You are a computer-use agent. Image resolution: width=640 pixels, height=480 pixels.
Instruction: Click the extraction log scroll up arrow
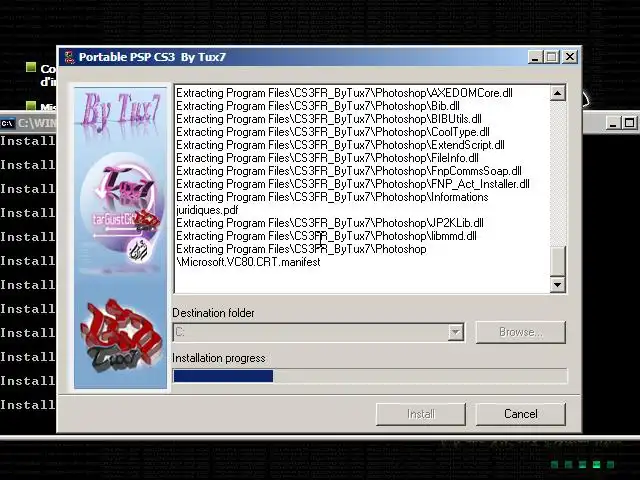pyautogui.click(x=558, y=93)
